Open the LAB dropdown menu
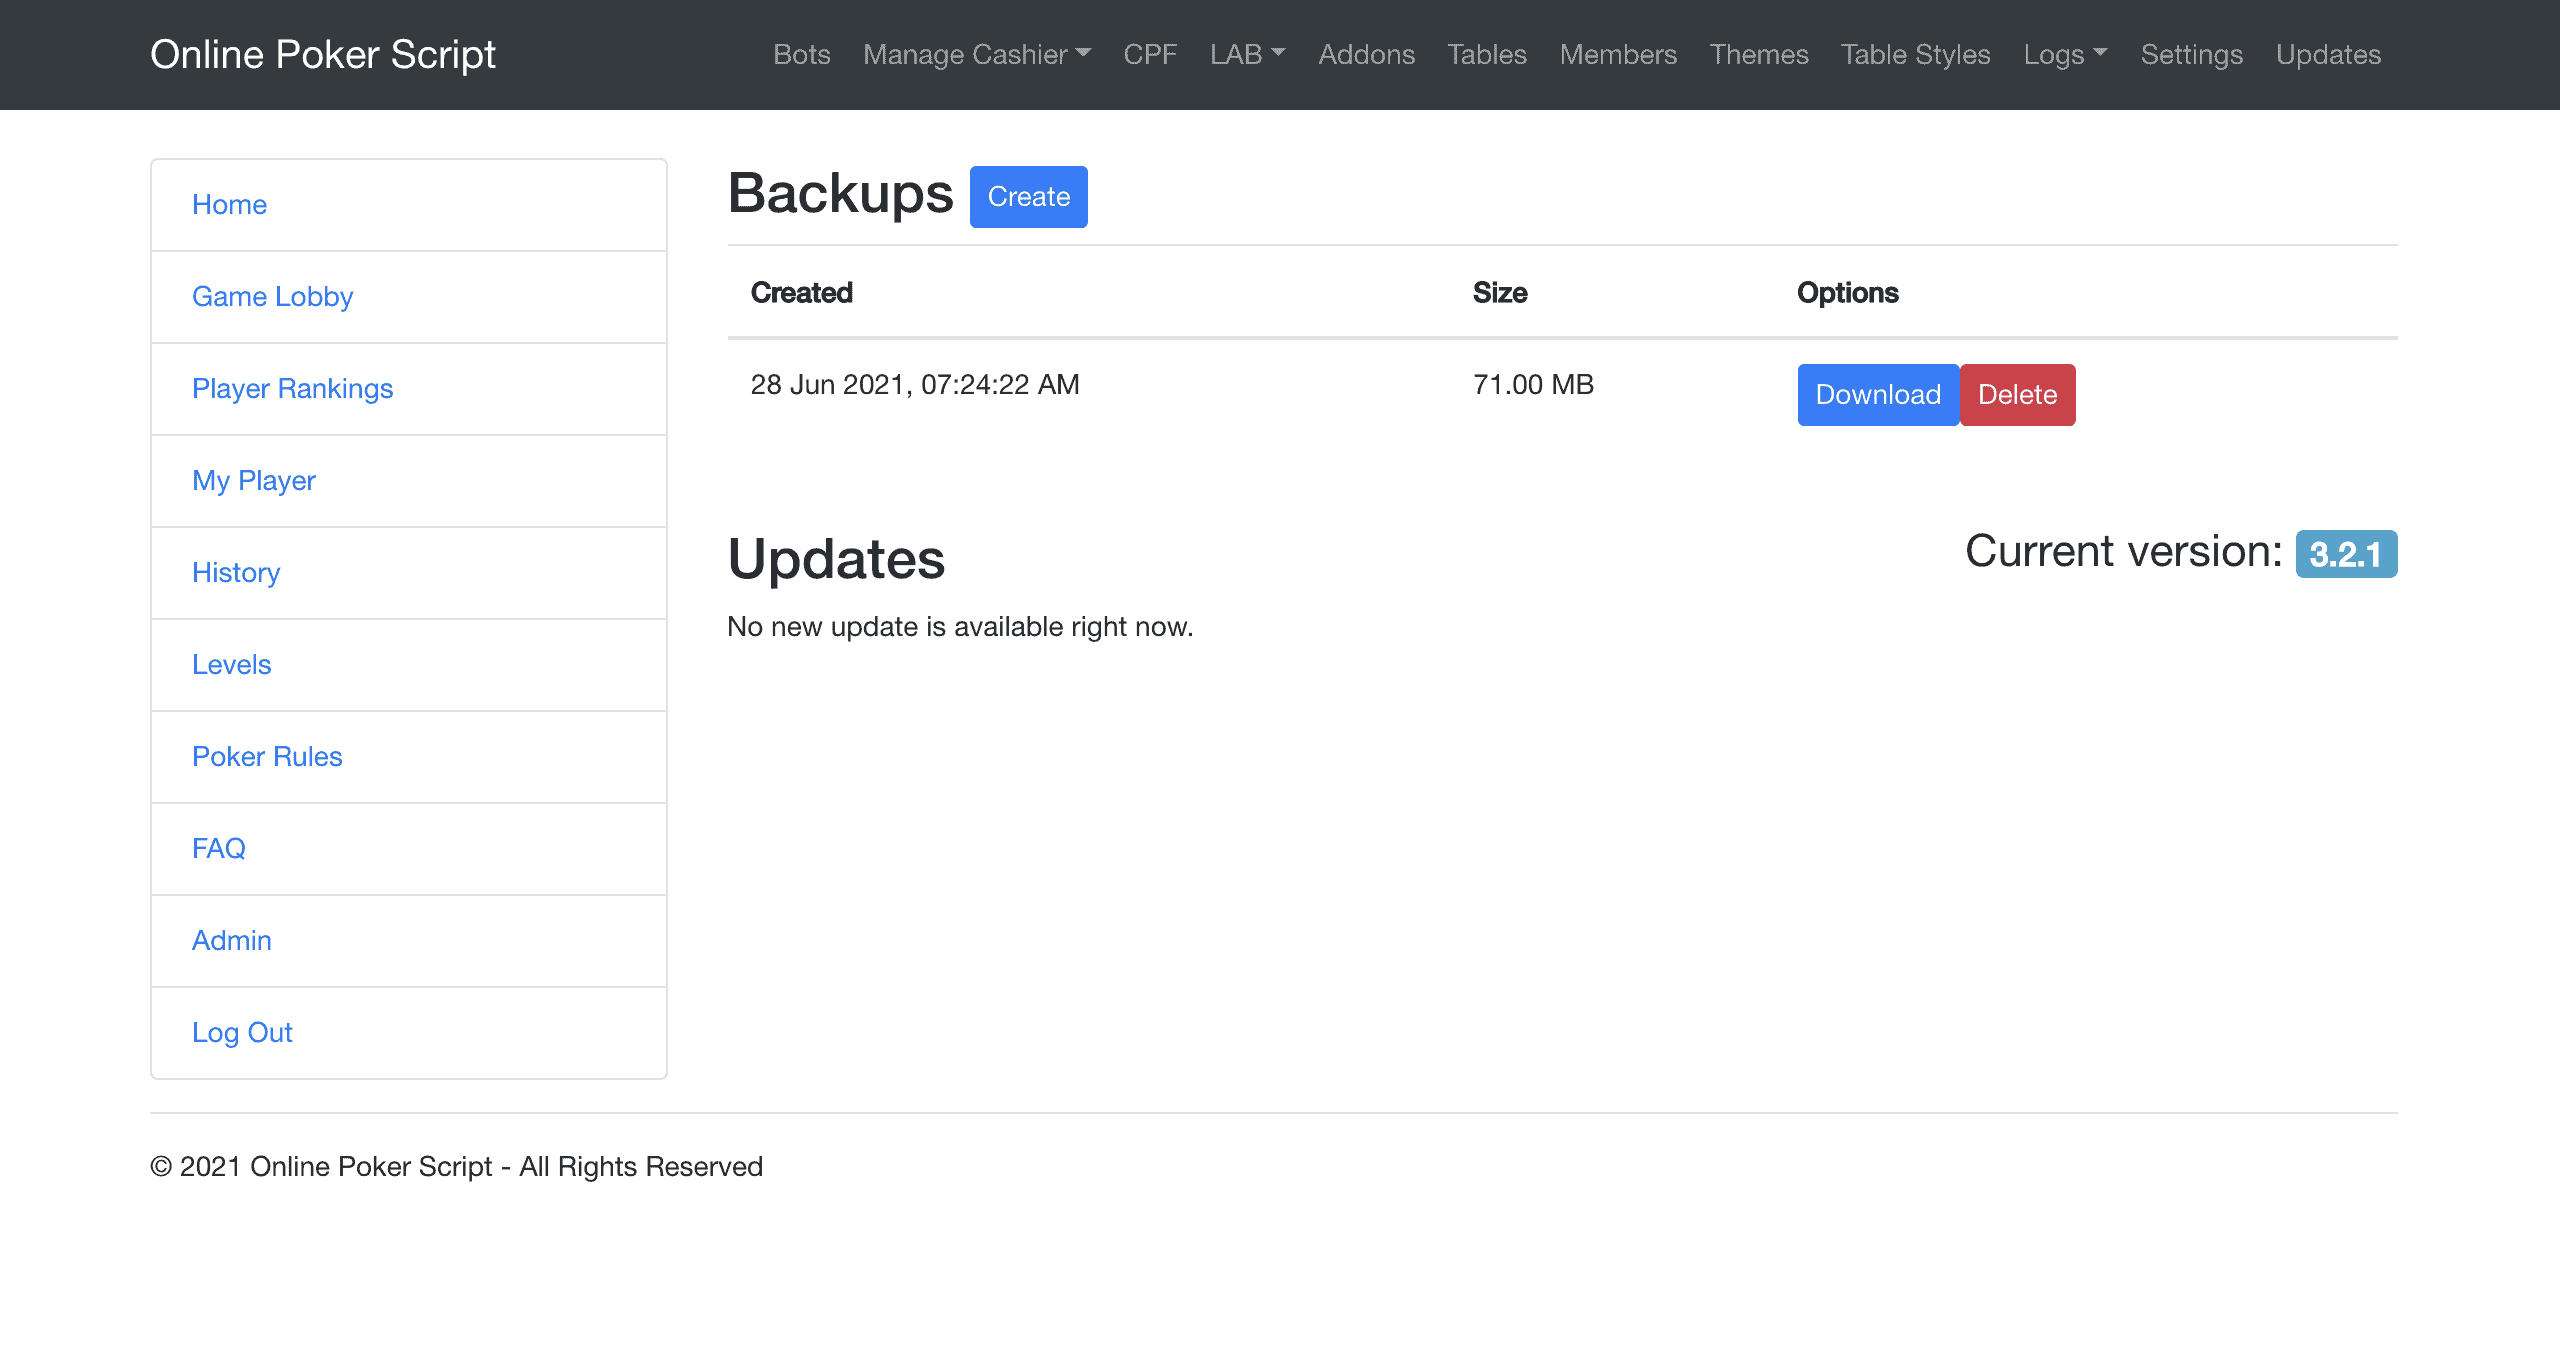The image size is (2560, 1370). click(1246, 54)
